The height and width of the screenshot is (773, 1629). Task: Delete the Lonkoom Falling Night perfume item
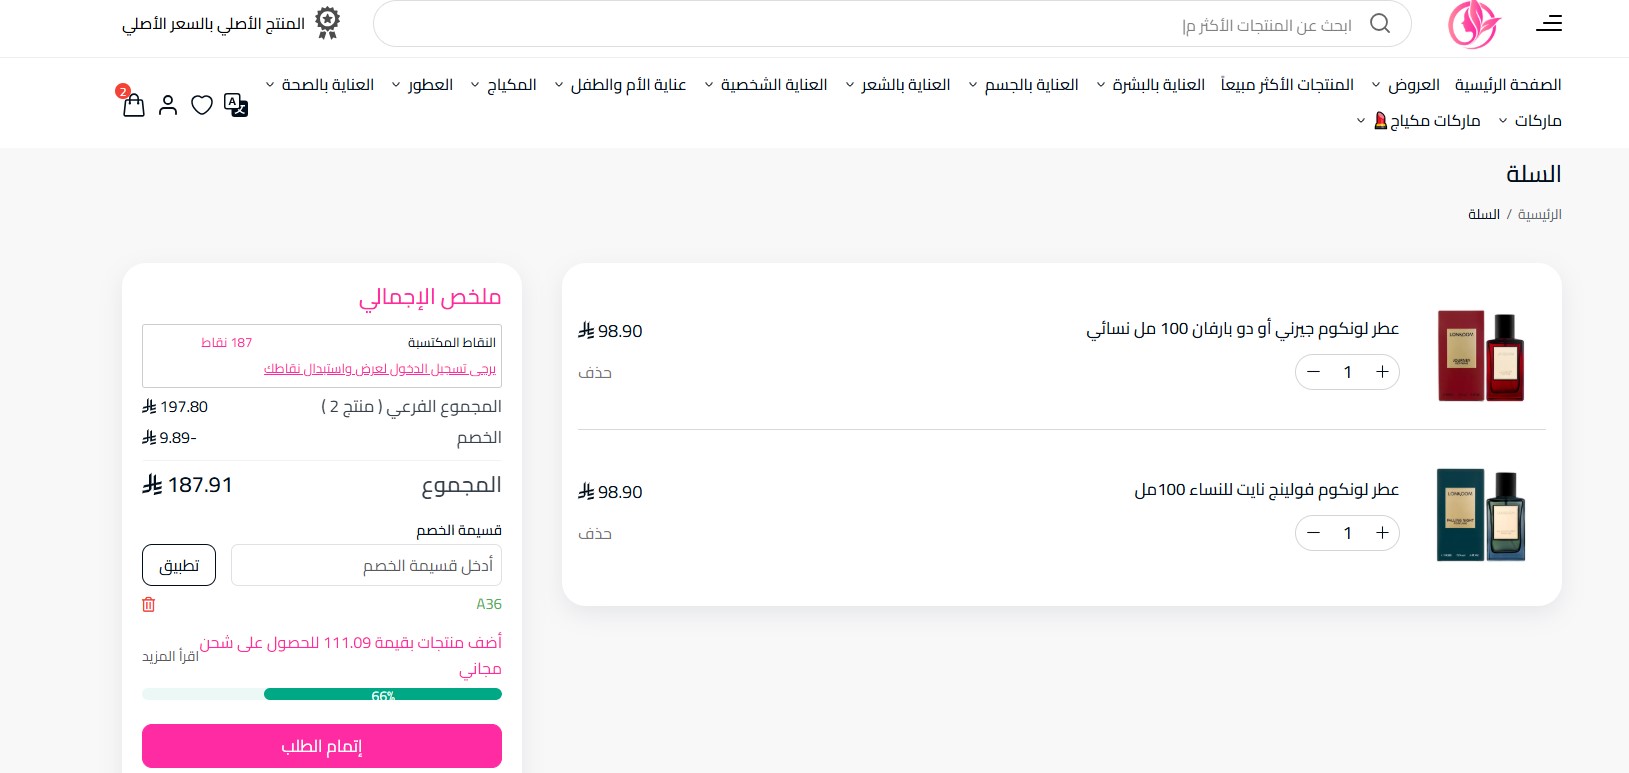pos(595,533)
